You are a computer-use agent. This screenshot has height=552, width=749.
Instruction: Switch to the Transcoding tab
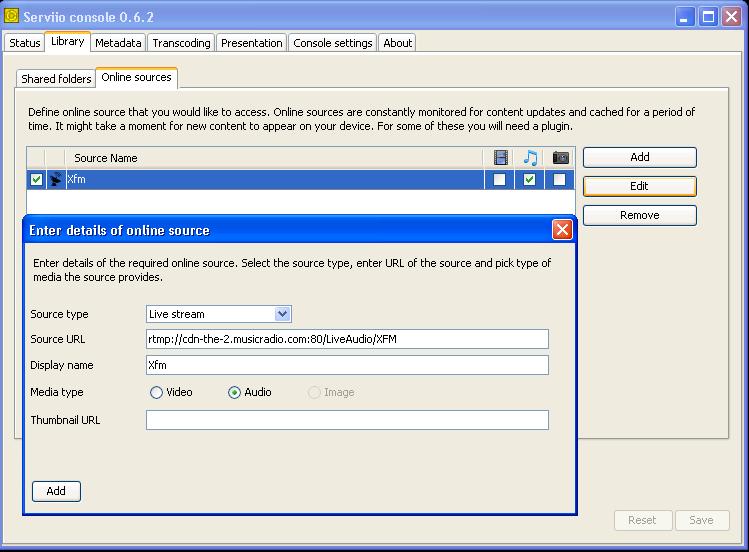click(181, 43)
